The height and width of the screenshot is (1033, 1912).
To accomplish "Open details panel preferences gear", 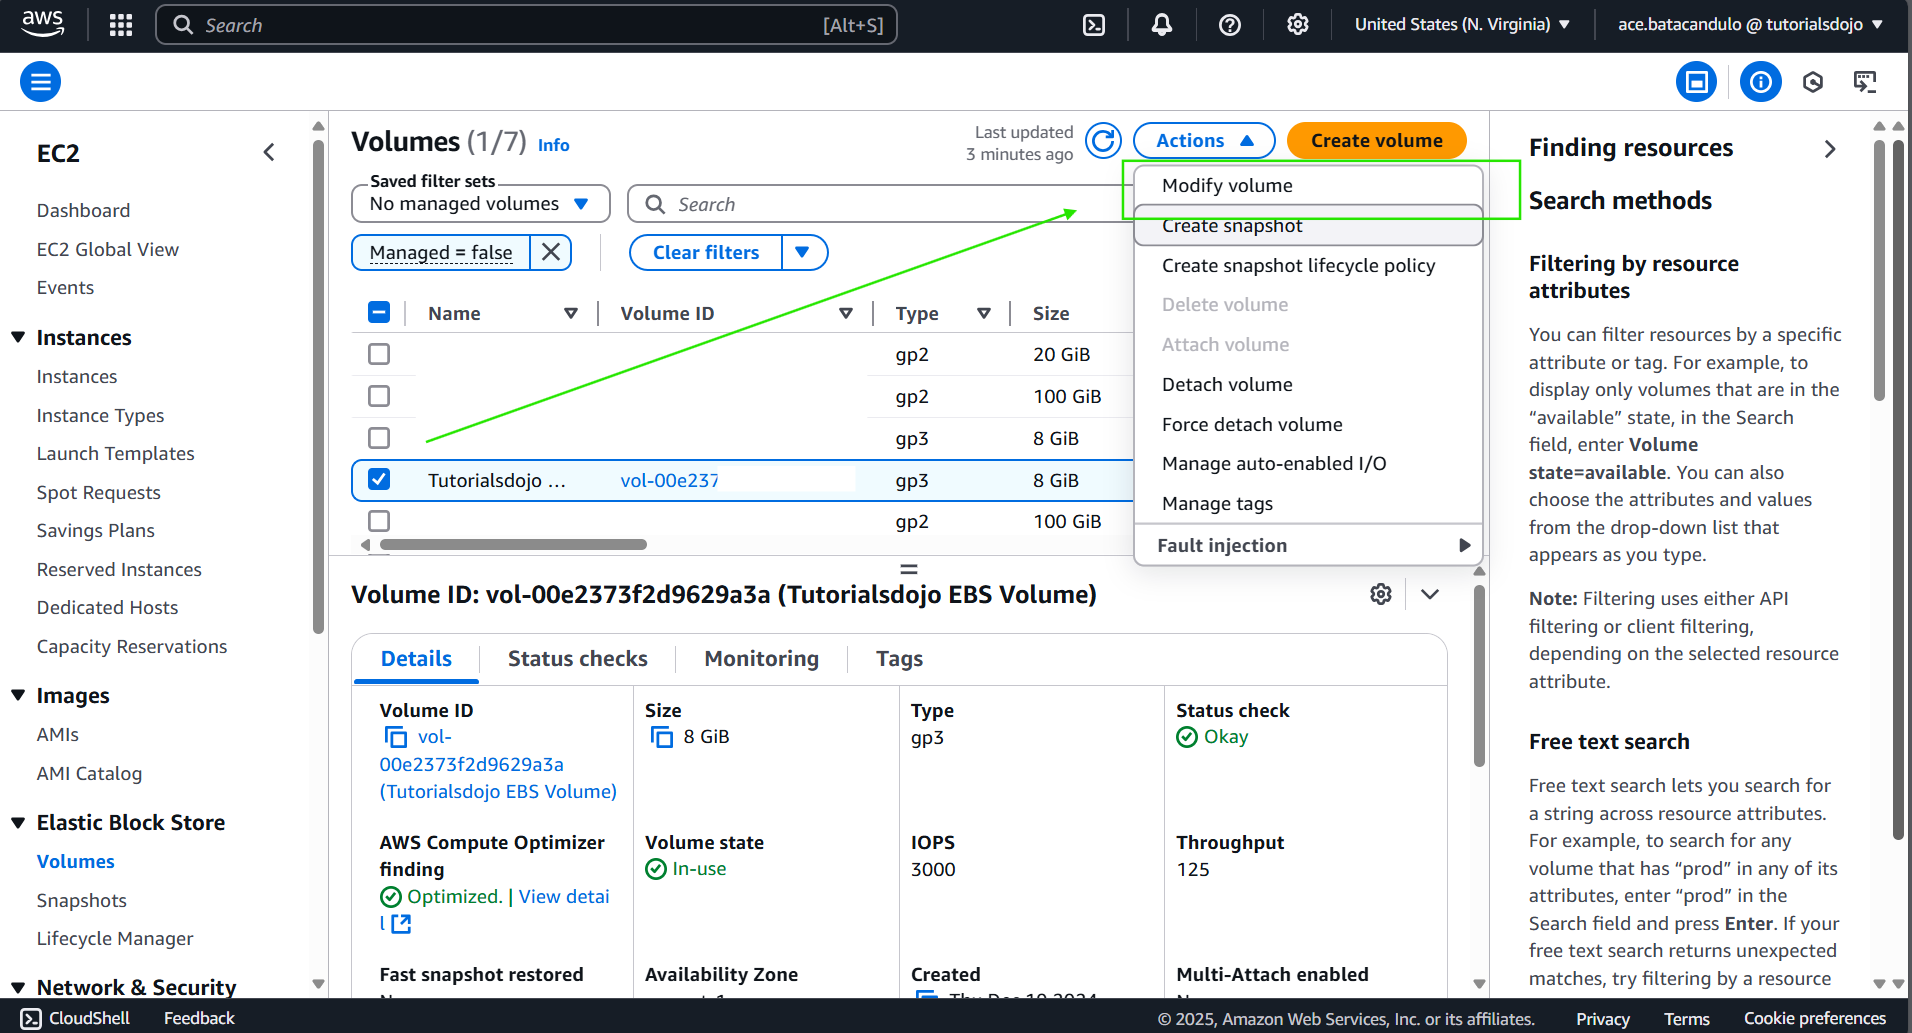I will point(1381,594).
